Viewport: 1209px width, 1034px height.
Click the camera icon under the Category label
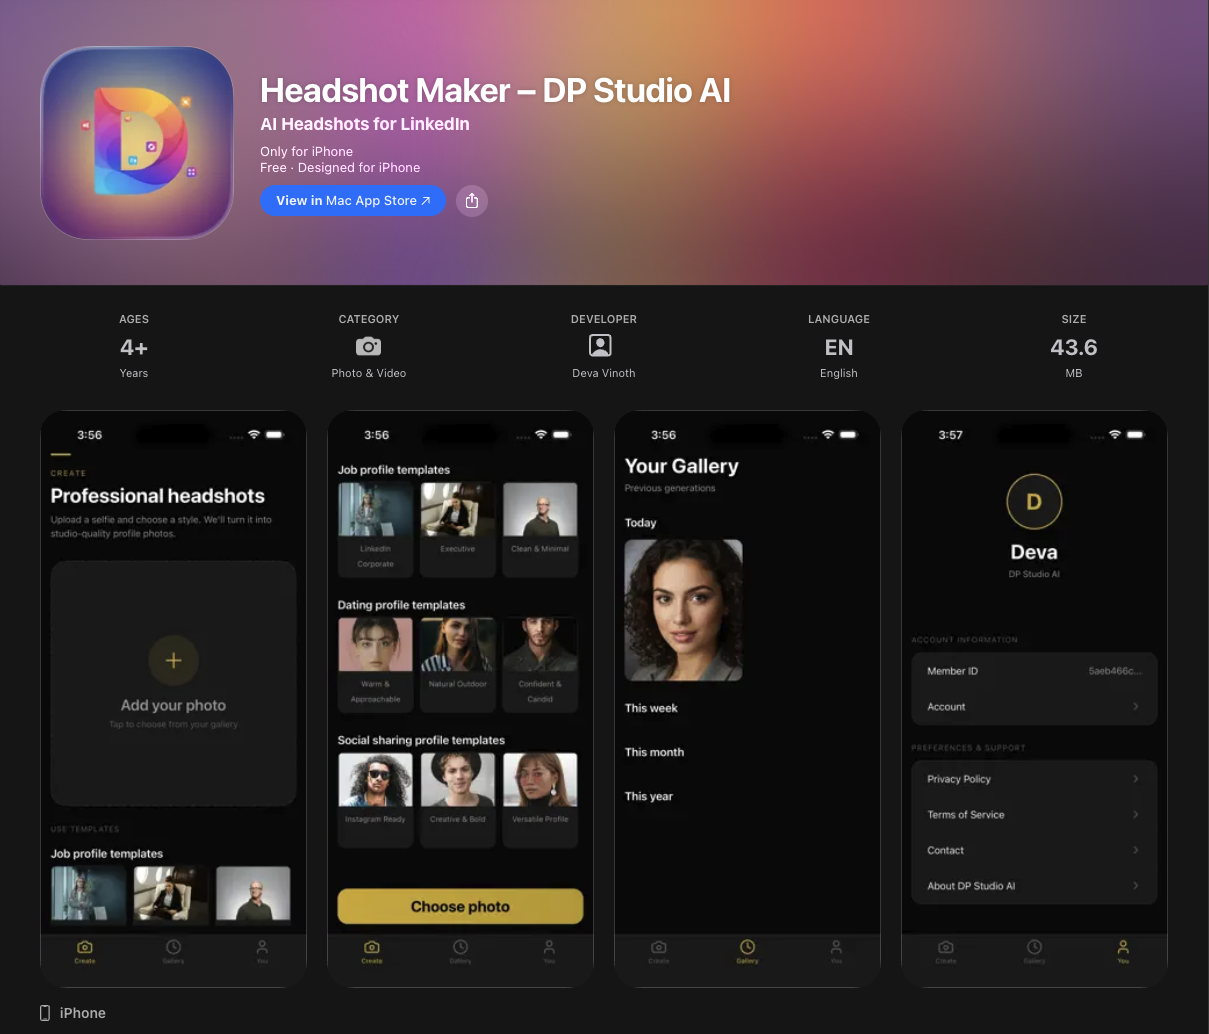tap(368, 346)
